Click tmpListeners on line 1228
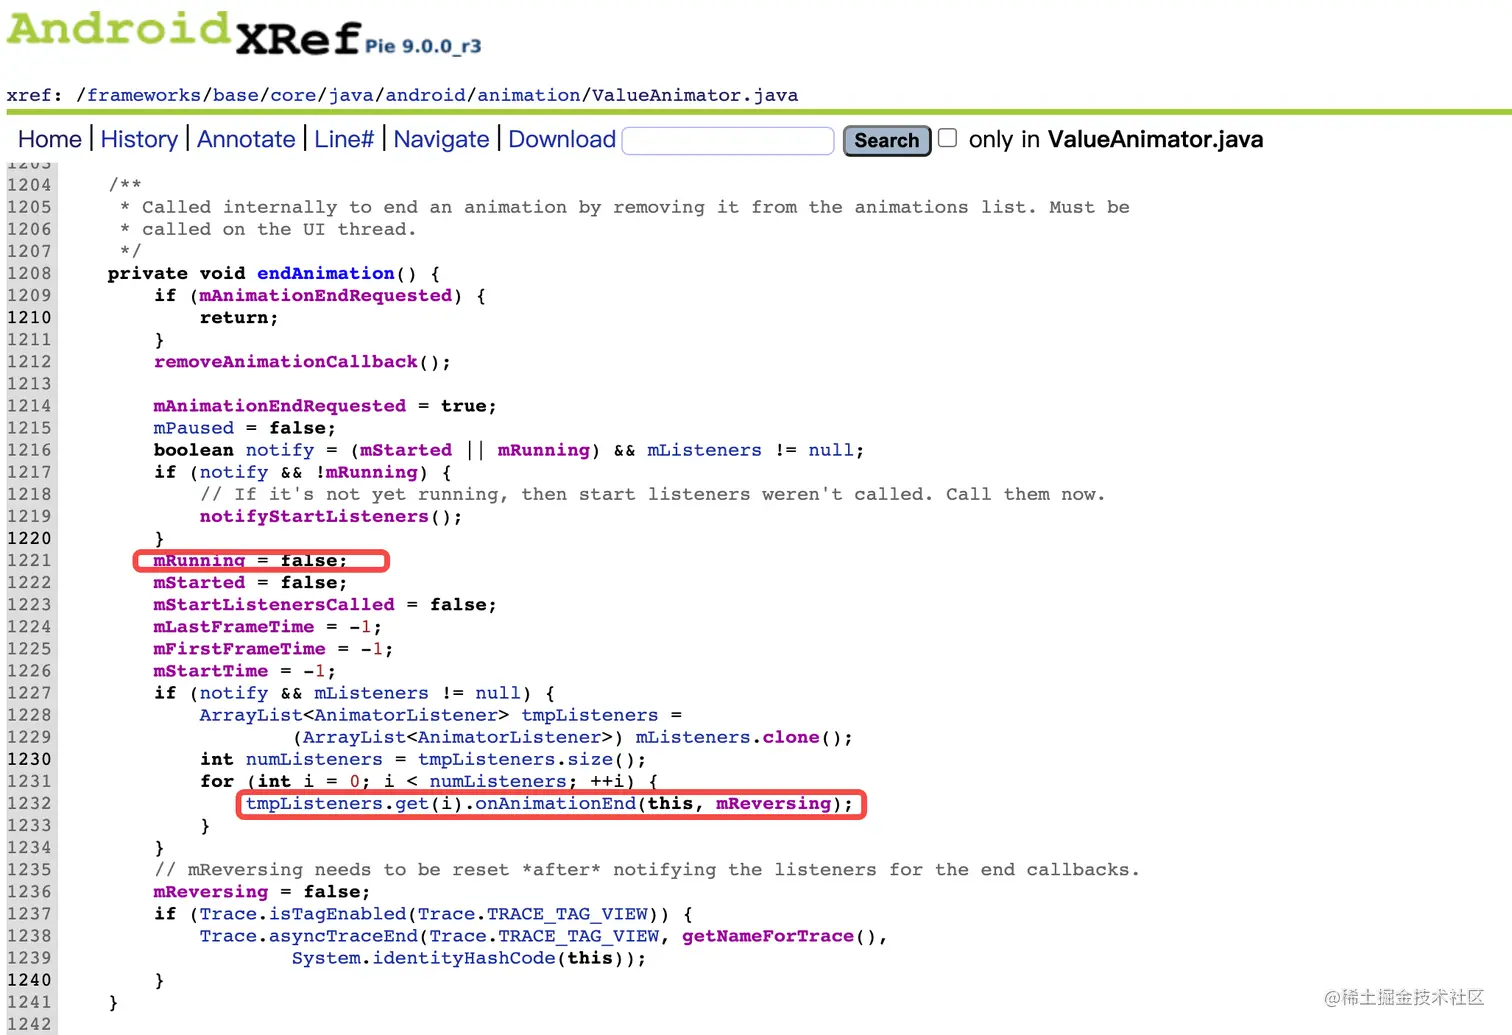Viewport: 1512px width, 1035px height. tap(590, 715)
